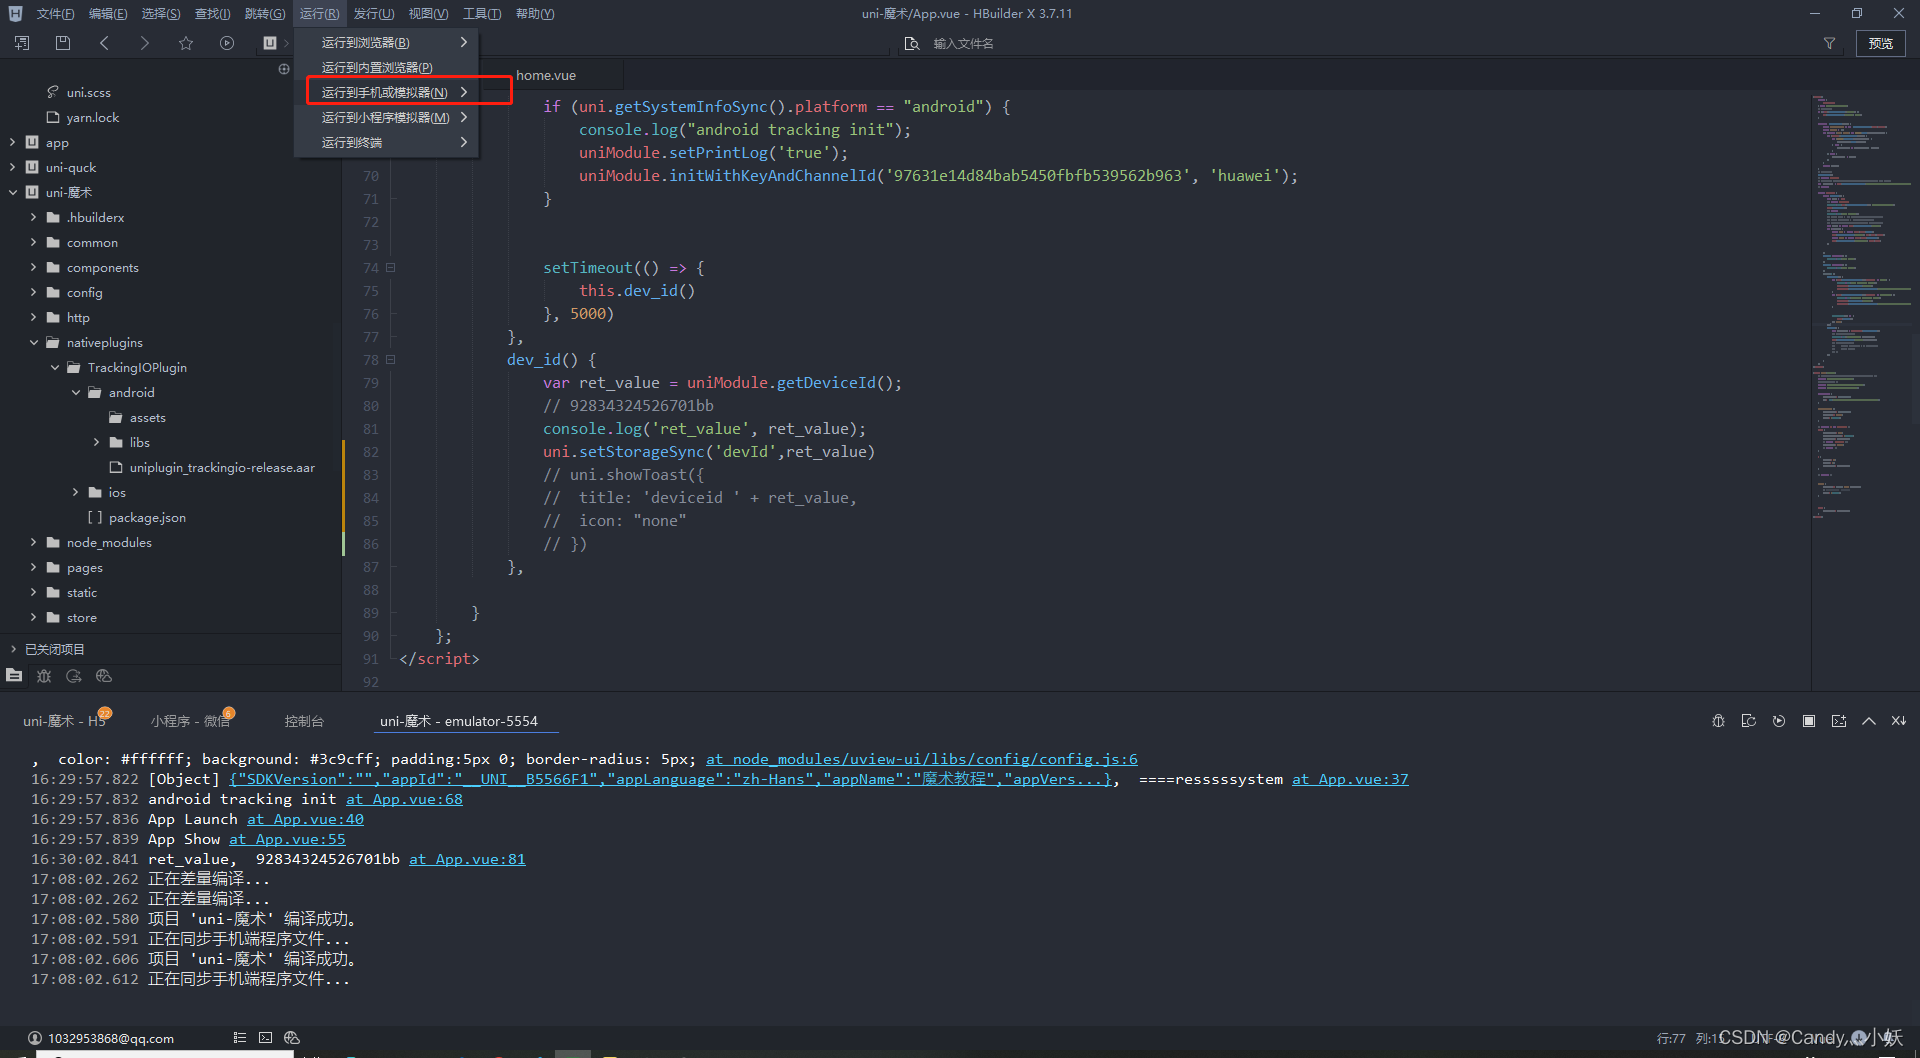Click the user account avatar icon in status bar

pos(35,1038)
